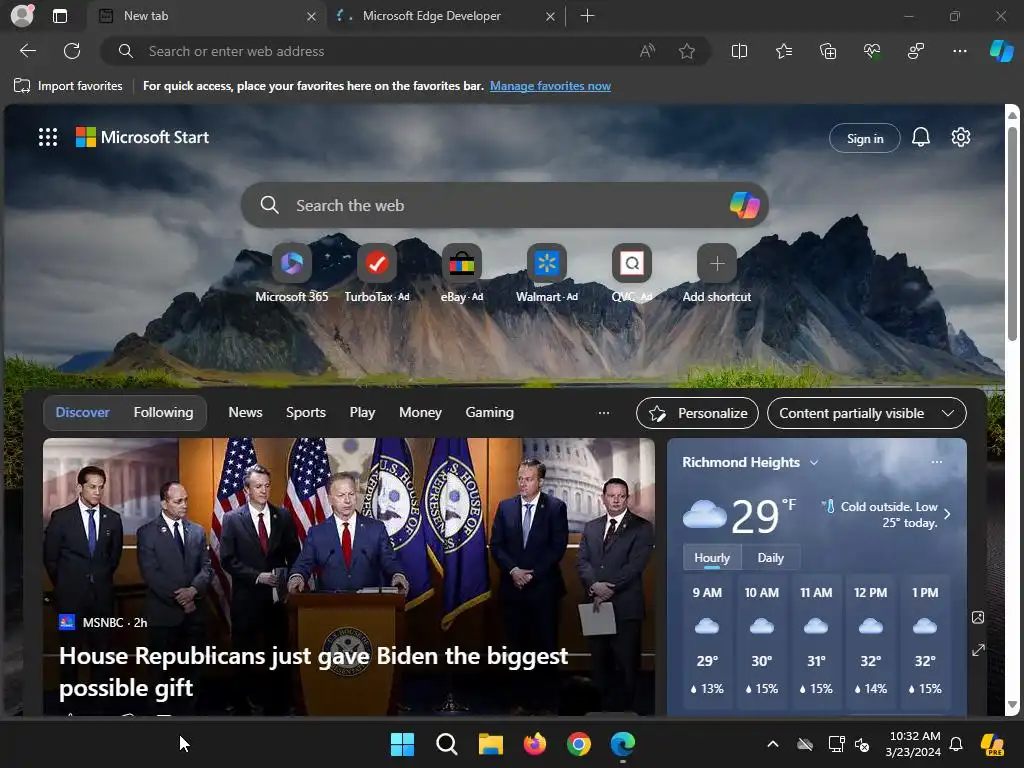The width and height of the screenshot is (1024, 768).
Task: Open the Favorites list icon
Action: [784, 51]
